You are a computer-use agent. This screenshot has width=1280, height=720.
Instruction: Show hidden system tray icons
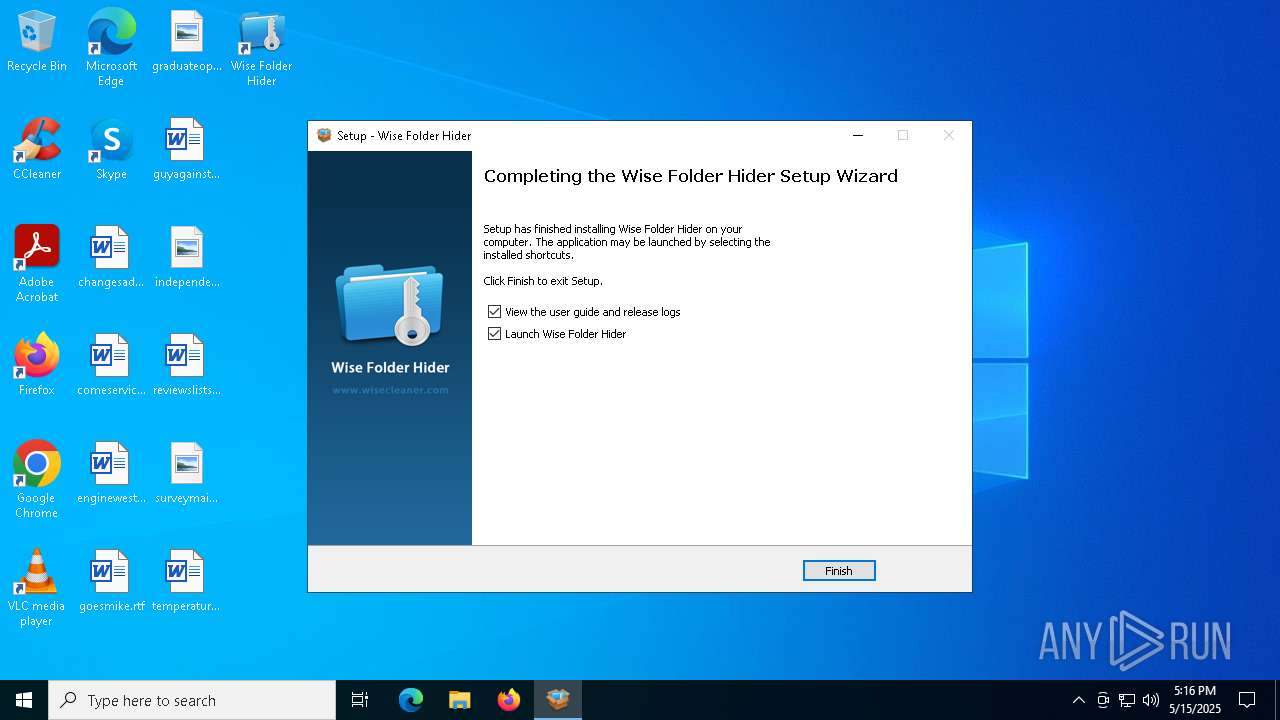click(1078, 700)
